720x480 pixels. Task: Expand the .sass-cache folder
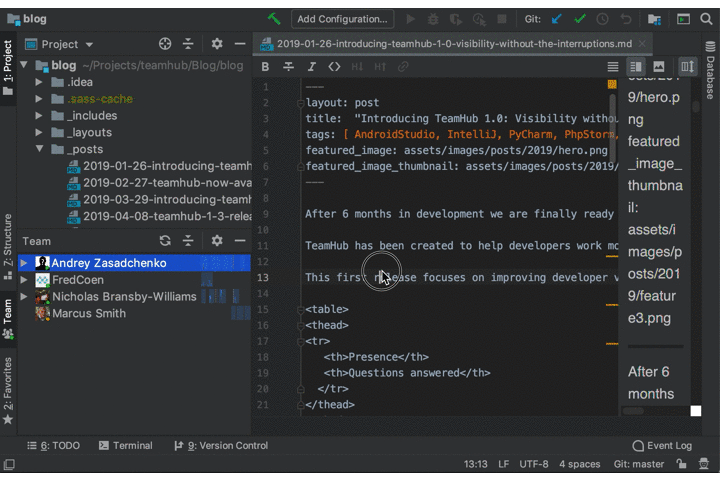(39, 99)
